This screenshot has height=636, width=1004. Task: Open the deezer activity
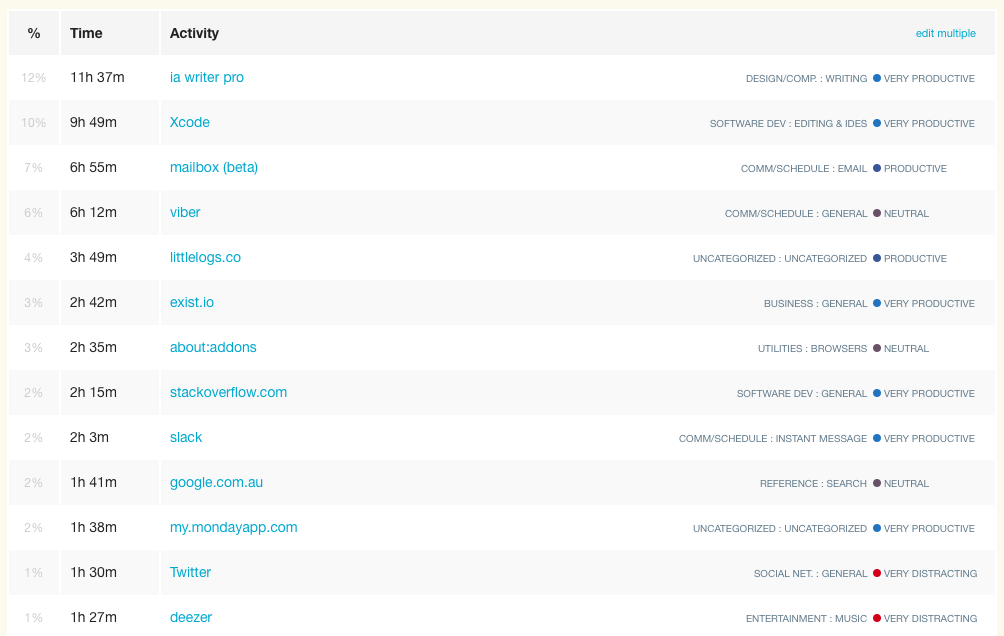(x=190, y=617)
